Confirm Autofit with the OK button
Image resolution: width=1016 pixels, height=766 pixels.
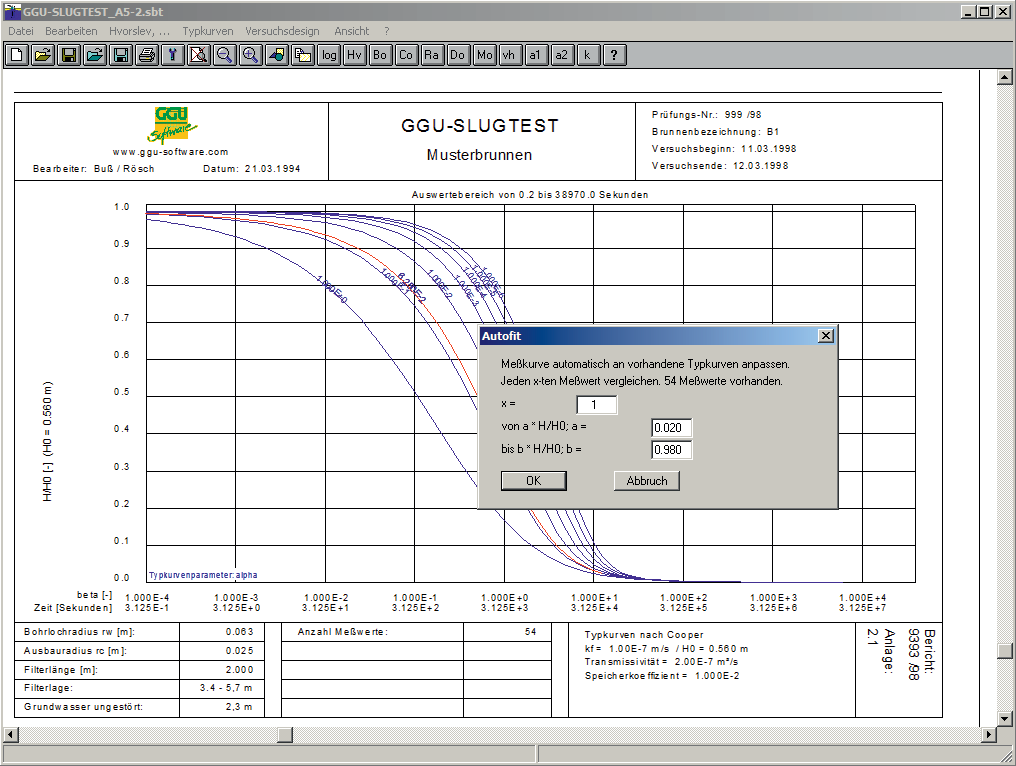(534, 481)
